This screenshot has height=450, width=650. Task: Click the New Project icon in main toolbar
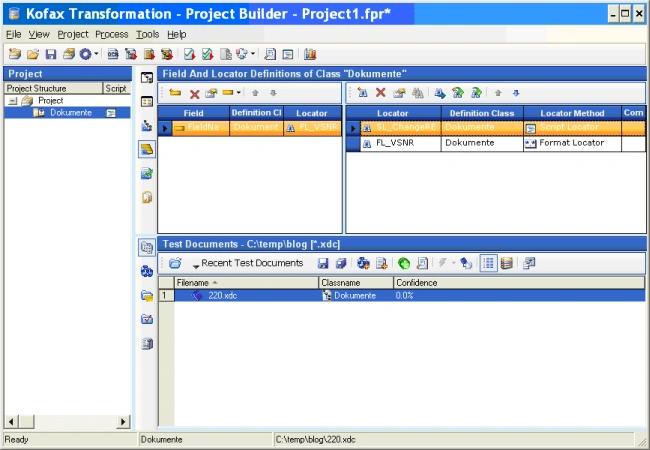(15, 54)
